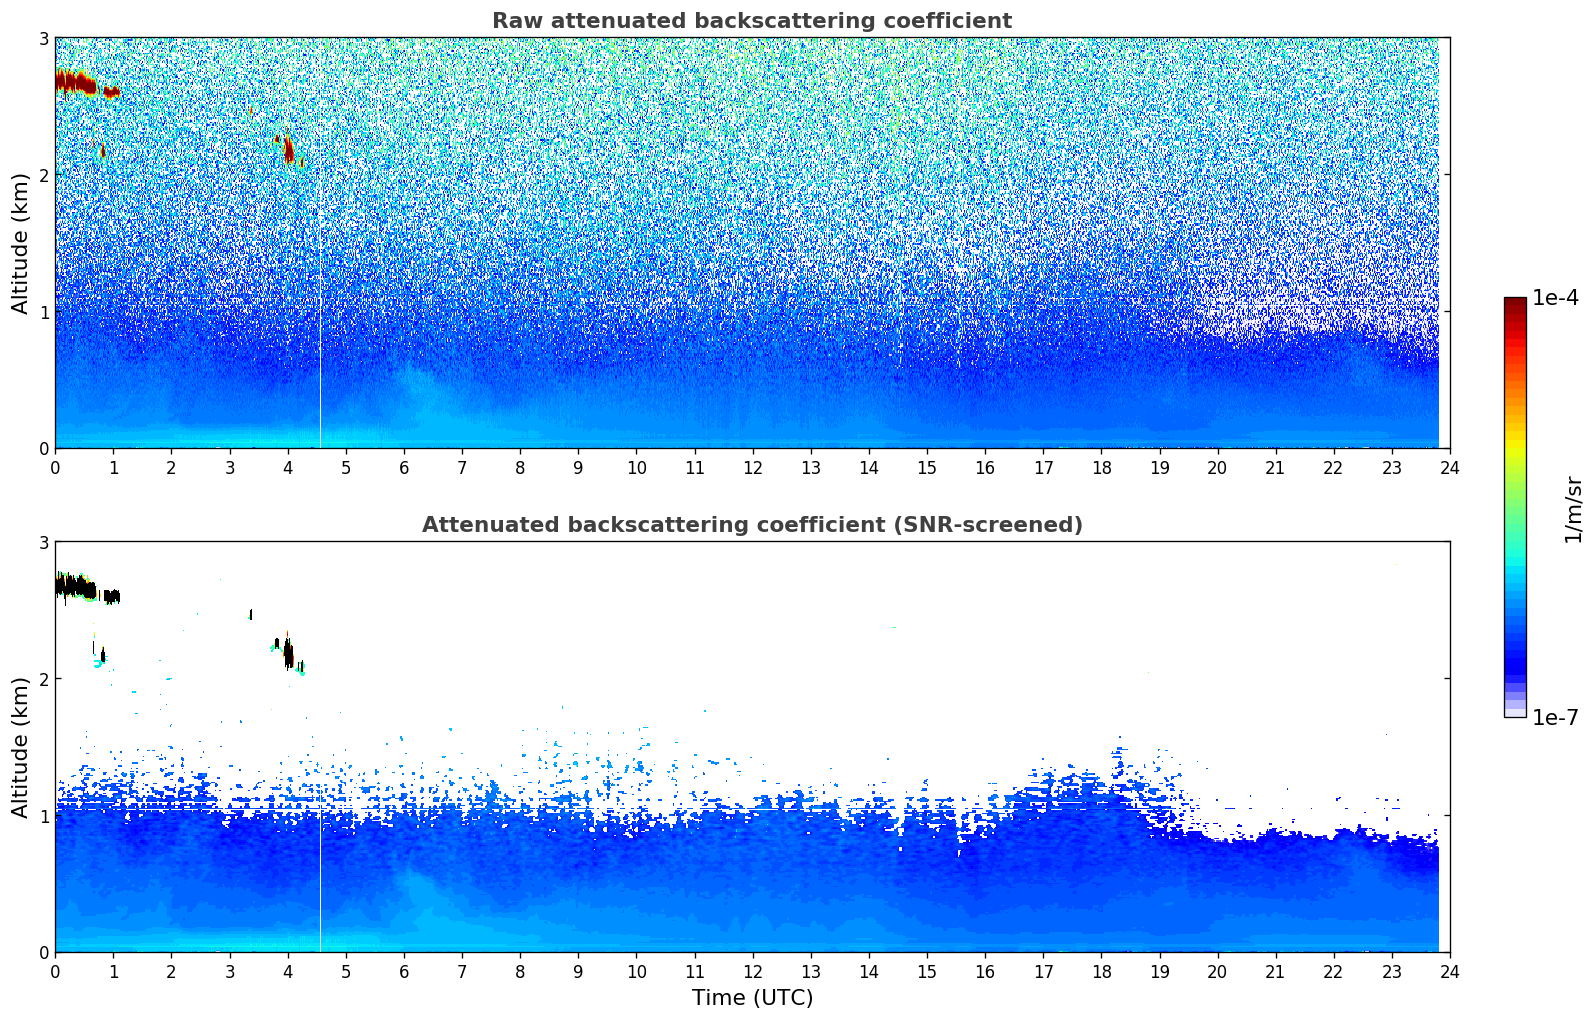The height and width of the screenshot is (1020, 1595).
Task: Click altitude tick '3' on top plot
Action: pos(43,38)
